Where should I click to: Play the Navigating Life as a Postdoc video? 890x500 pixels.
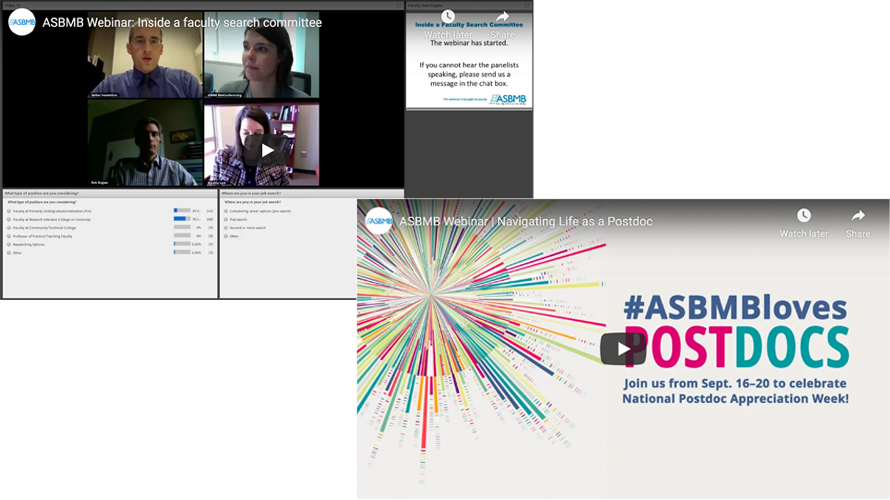623,348
